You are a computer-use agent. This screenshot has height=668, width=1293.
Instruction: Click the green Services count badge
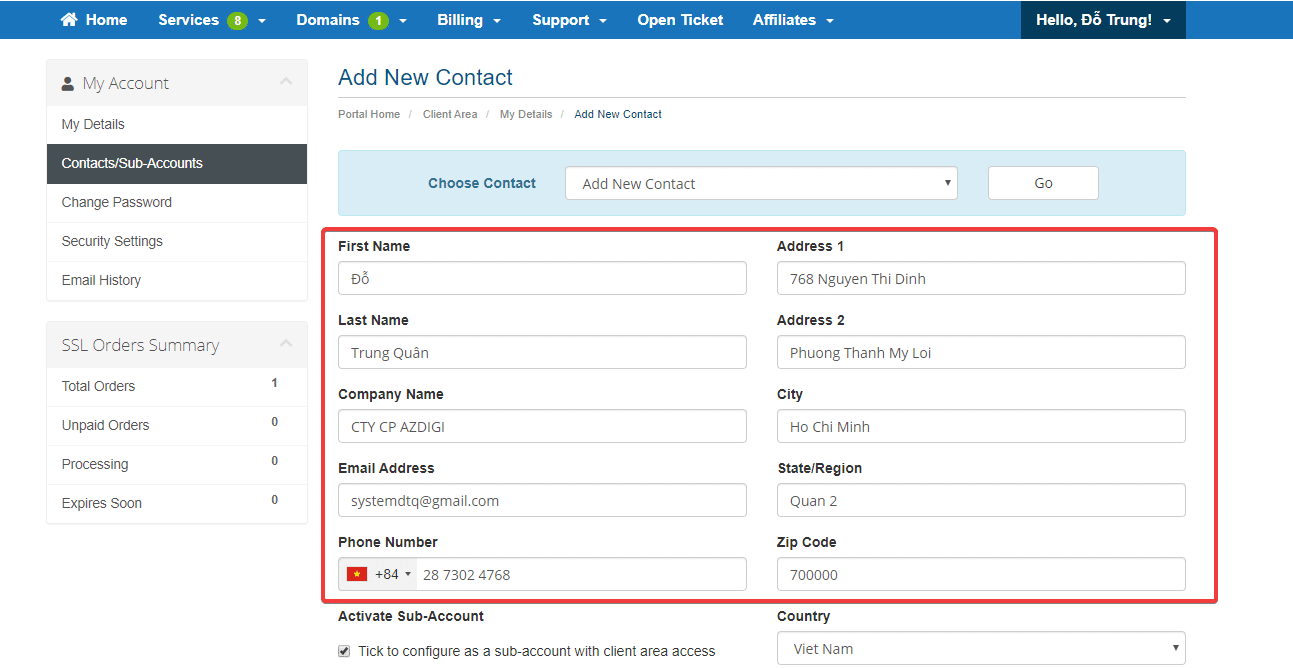point(237,20)
